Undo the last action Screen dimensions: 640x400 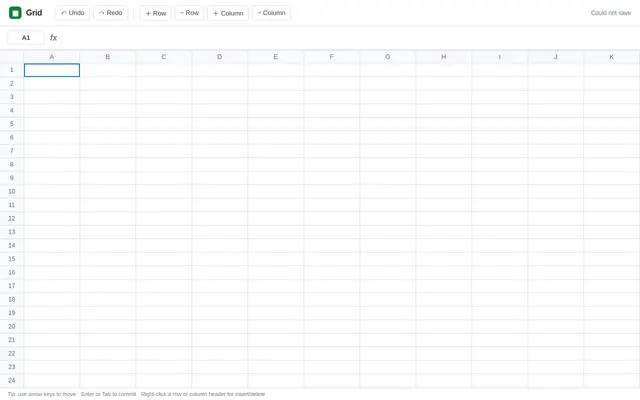[x=73, y=13]
